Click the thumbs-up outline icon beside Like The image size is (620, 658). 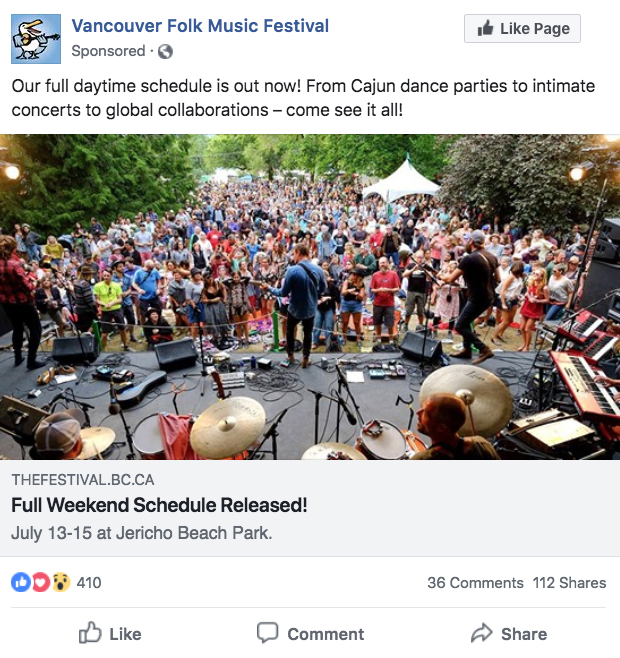pyautogui.click(x=90, y=632)
